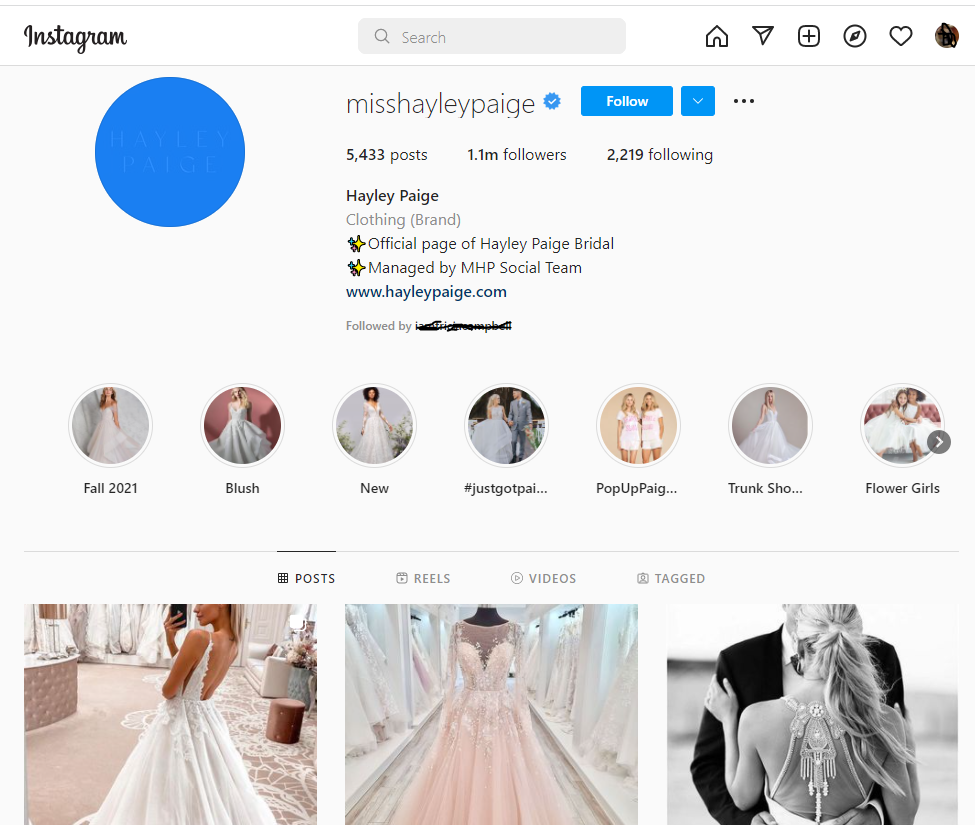This screenshot has width=975, height=825.
Task: Click 'Official page of Hayley Paige Bridal' bio line
Action: pyautogui.click(x=480, y=244)
